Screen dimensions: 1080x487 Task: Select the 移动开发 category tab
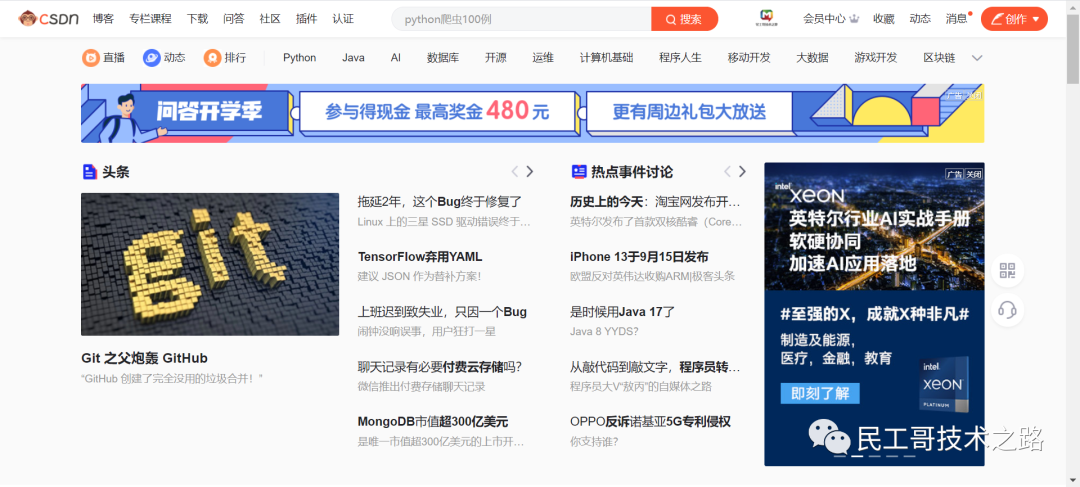tap(749, 58)
